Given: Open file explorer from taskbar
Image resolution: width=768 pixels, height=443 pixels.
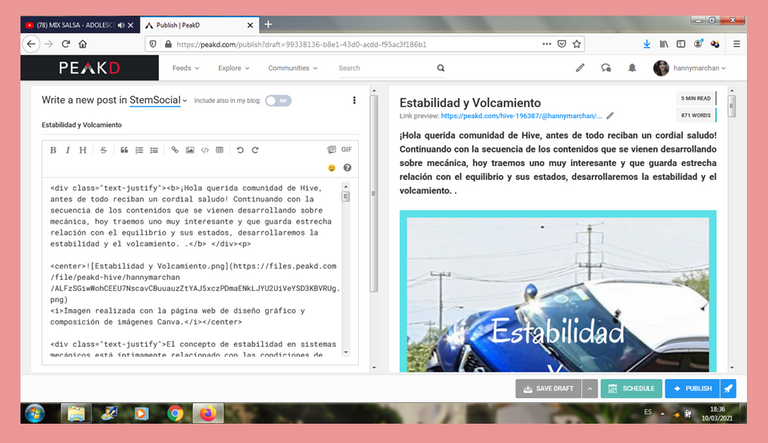Looking at the screenshot, I should 76,414.
